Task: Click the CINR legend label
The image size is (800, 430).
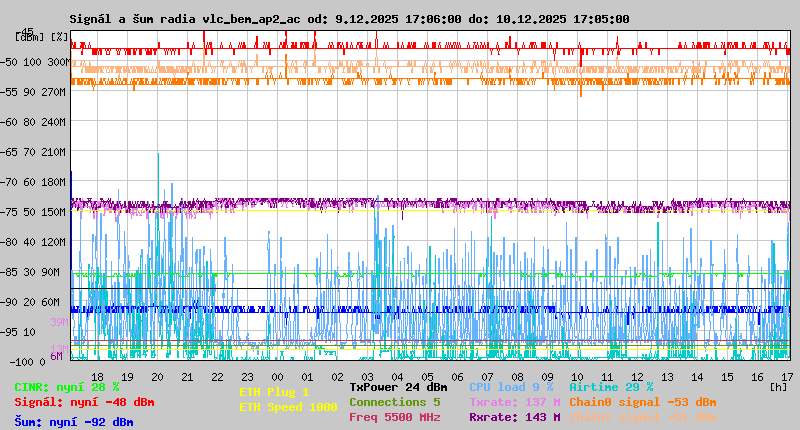Action: (x=67, y=387)
